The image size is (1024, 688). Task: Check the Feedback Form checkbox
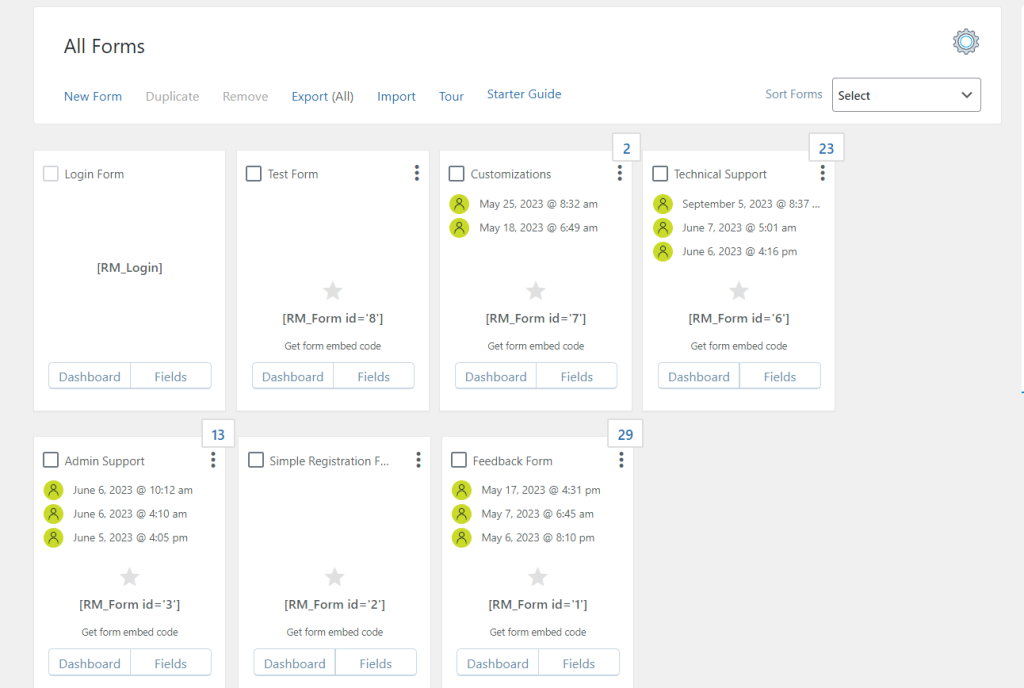[459, 460]
